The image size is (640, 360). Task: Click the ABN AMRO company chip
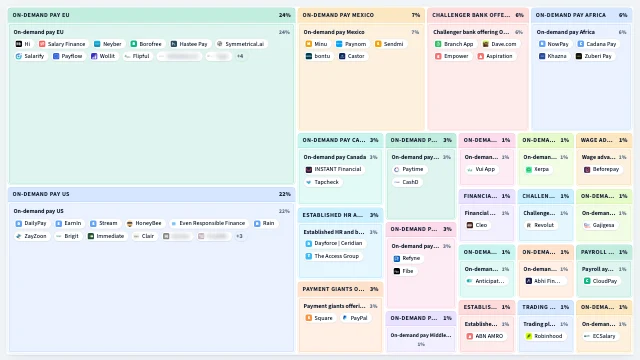[x=485, y=336]
